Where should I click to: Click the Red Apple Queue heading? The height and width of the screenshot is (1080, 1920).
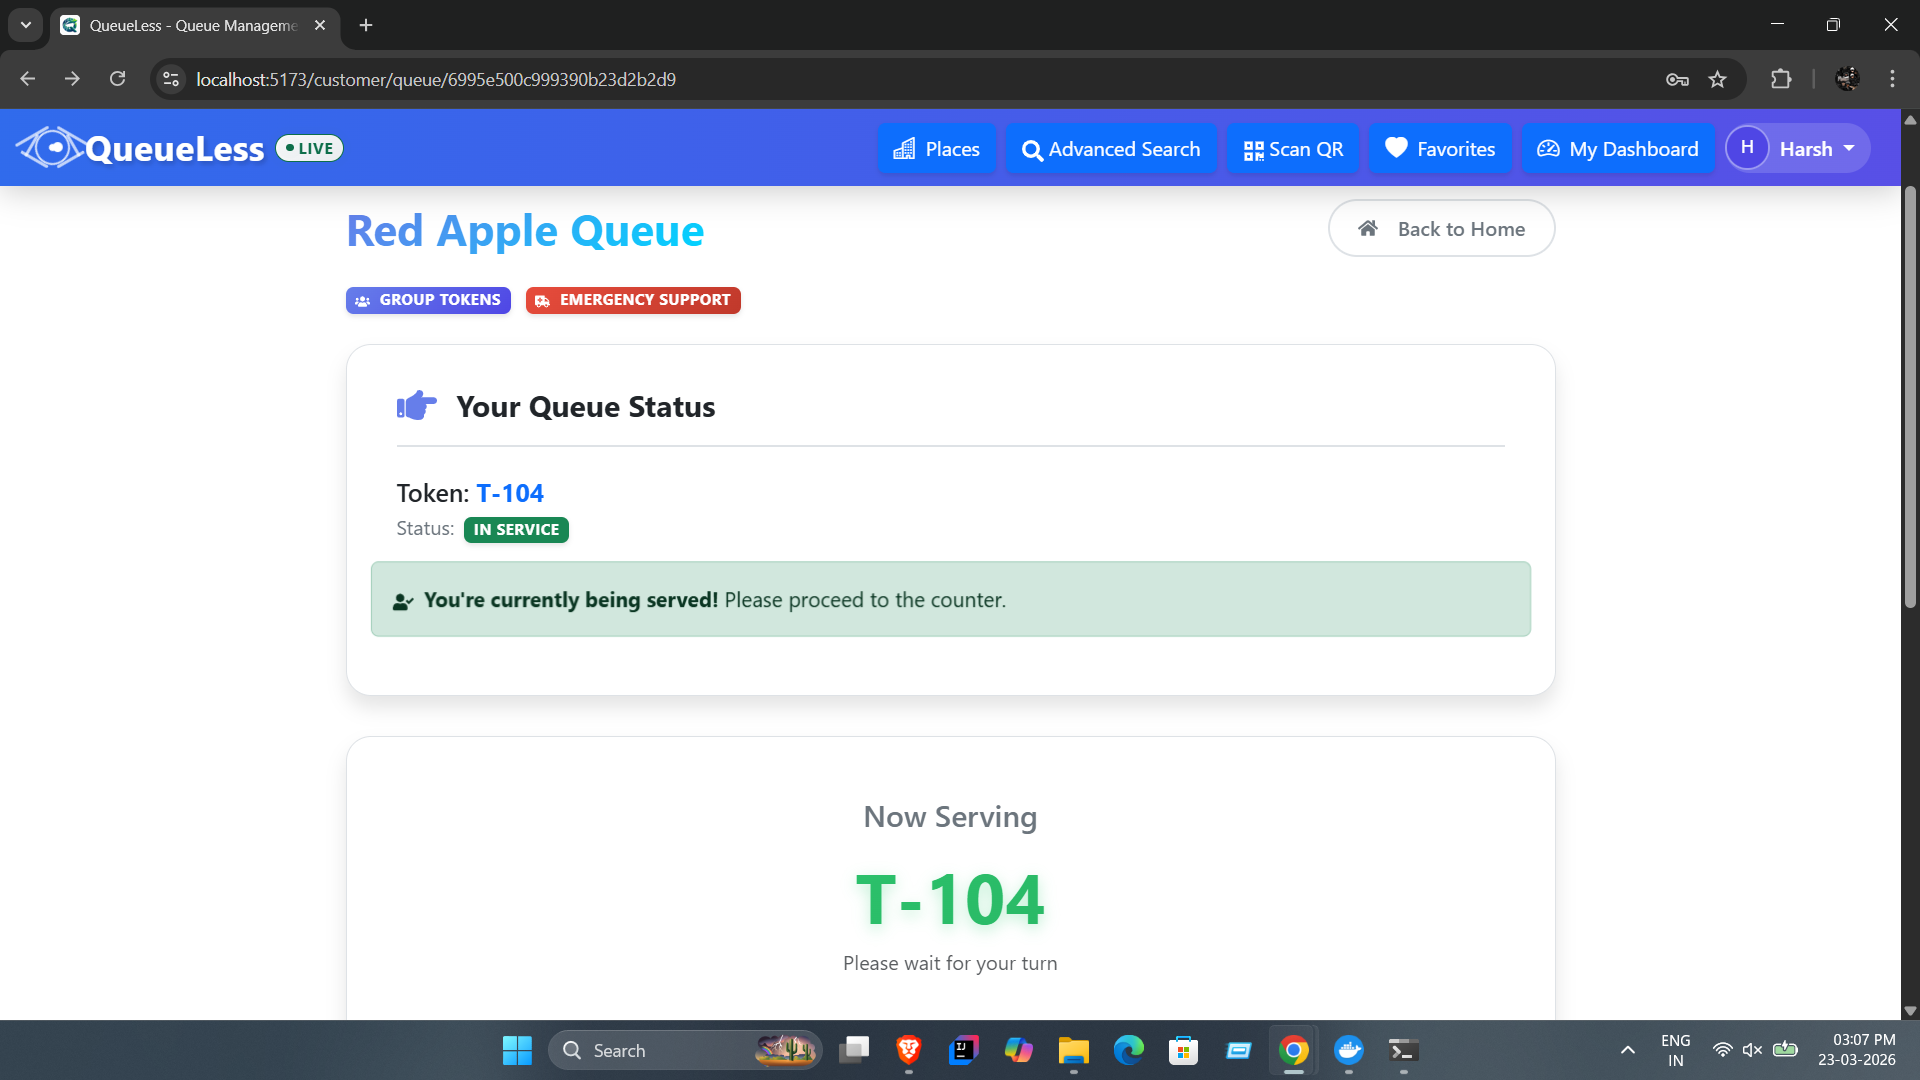click(x=525, y=230)
